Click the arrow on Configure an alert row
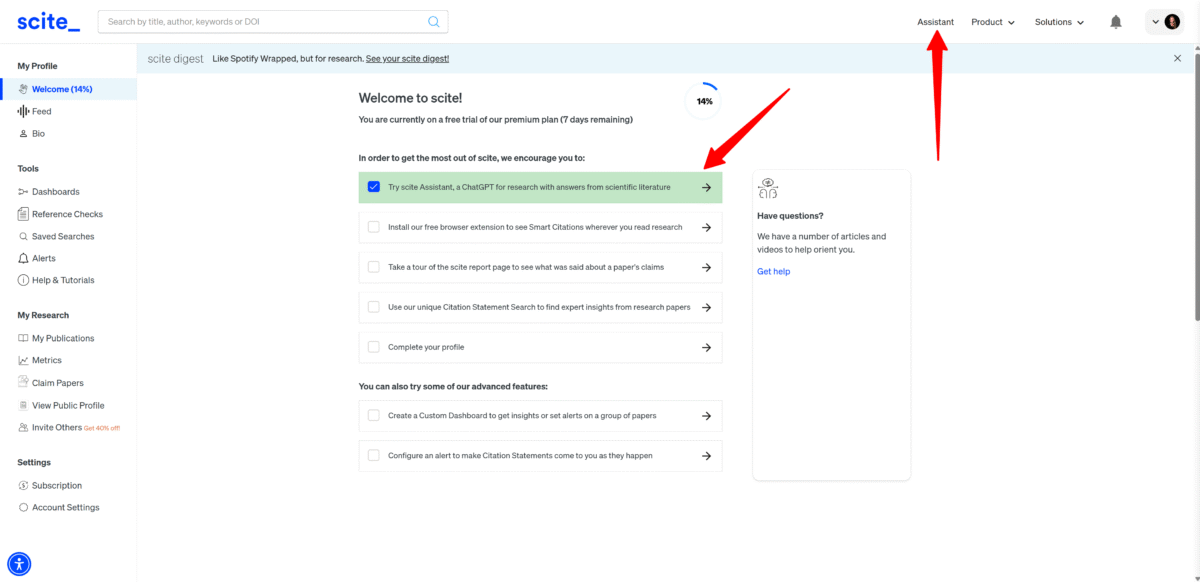 click(706, 455)
